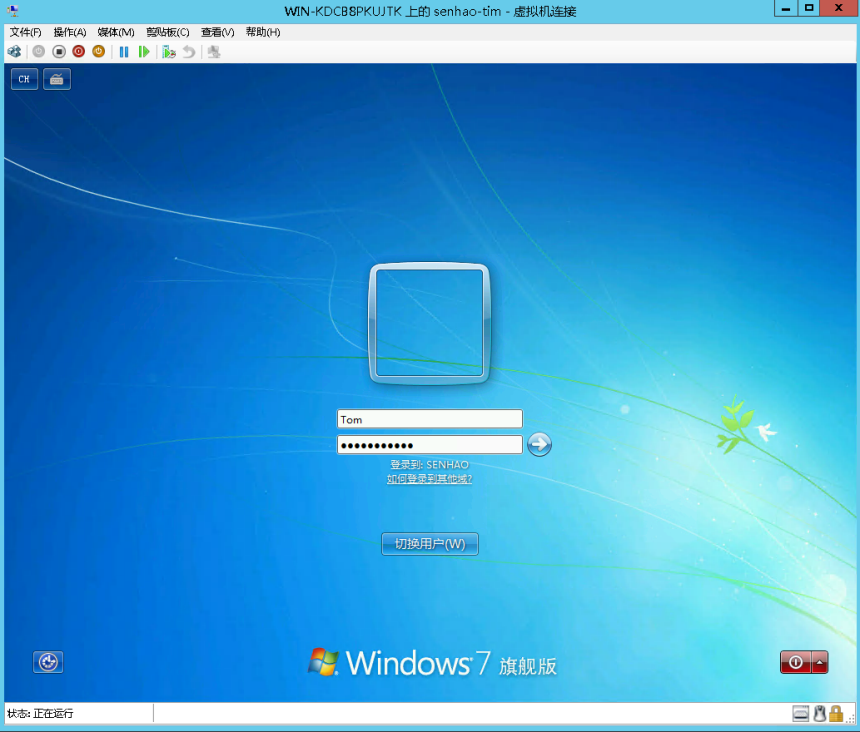Submit login with the arrow button
860x732 pixels.
tap(540, 445)
